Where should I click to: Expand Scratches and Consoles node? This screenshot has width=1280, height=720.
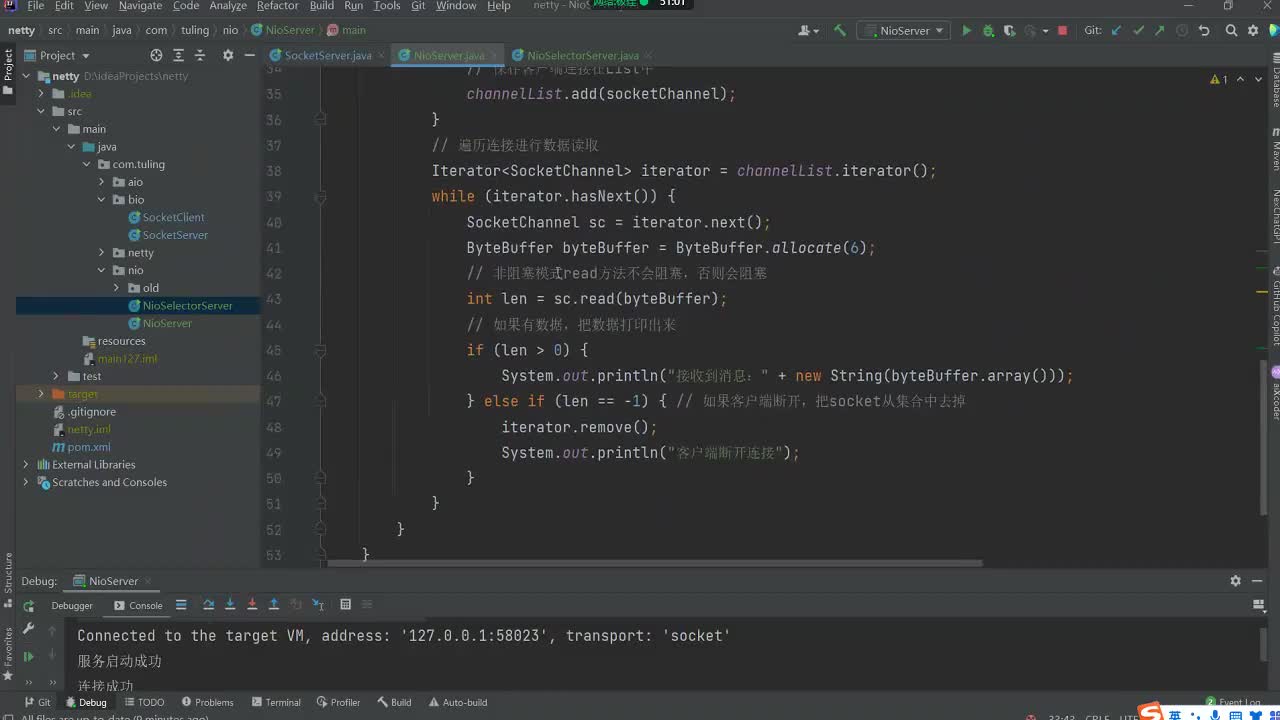pyautogui.click(x=27, y=482)
